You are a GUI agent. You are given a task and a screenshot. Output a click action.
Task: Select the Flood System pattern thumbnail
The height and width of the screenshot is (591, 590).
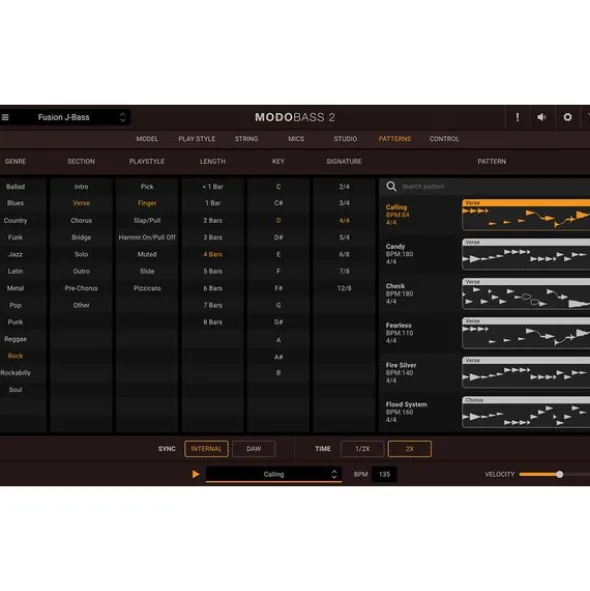(526, 412)
